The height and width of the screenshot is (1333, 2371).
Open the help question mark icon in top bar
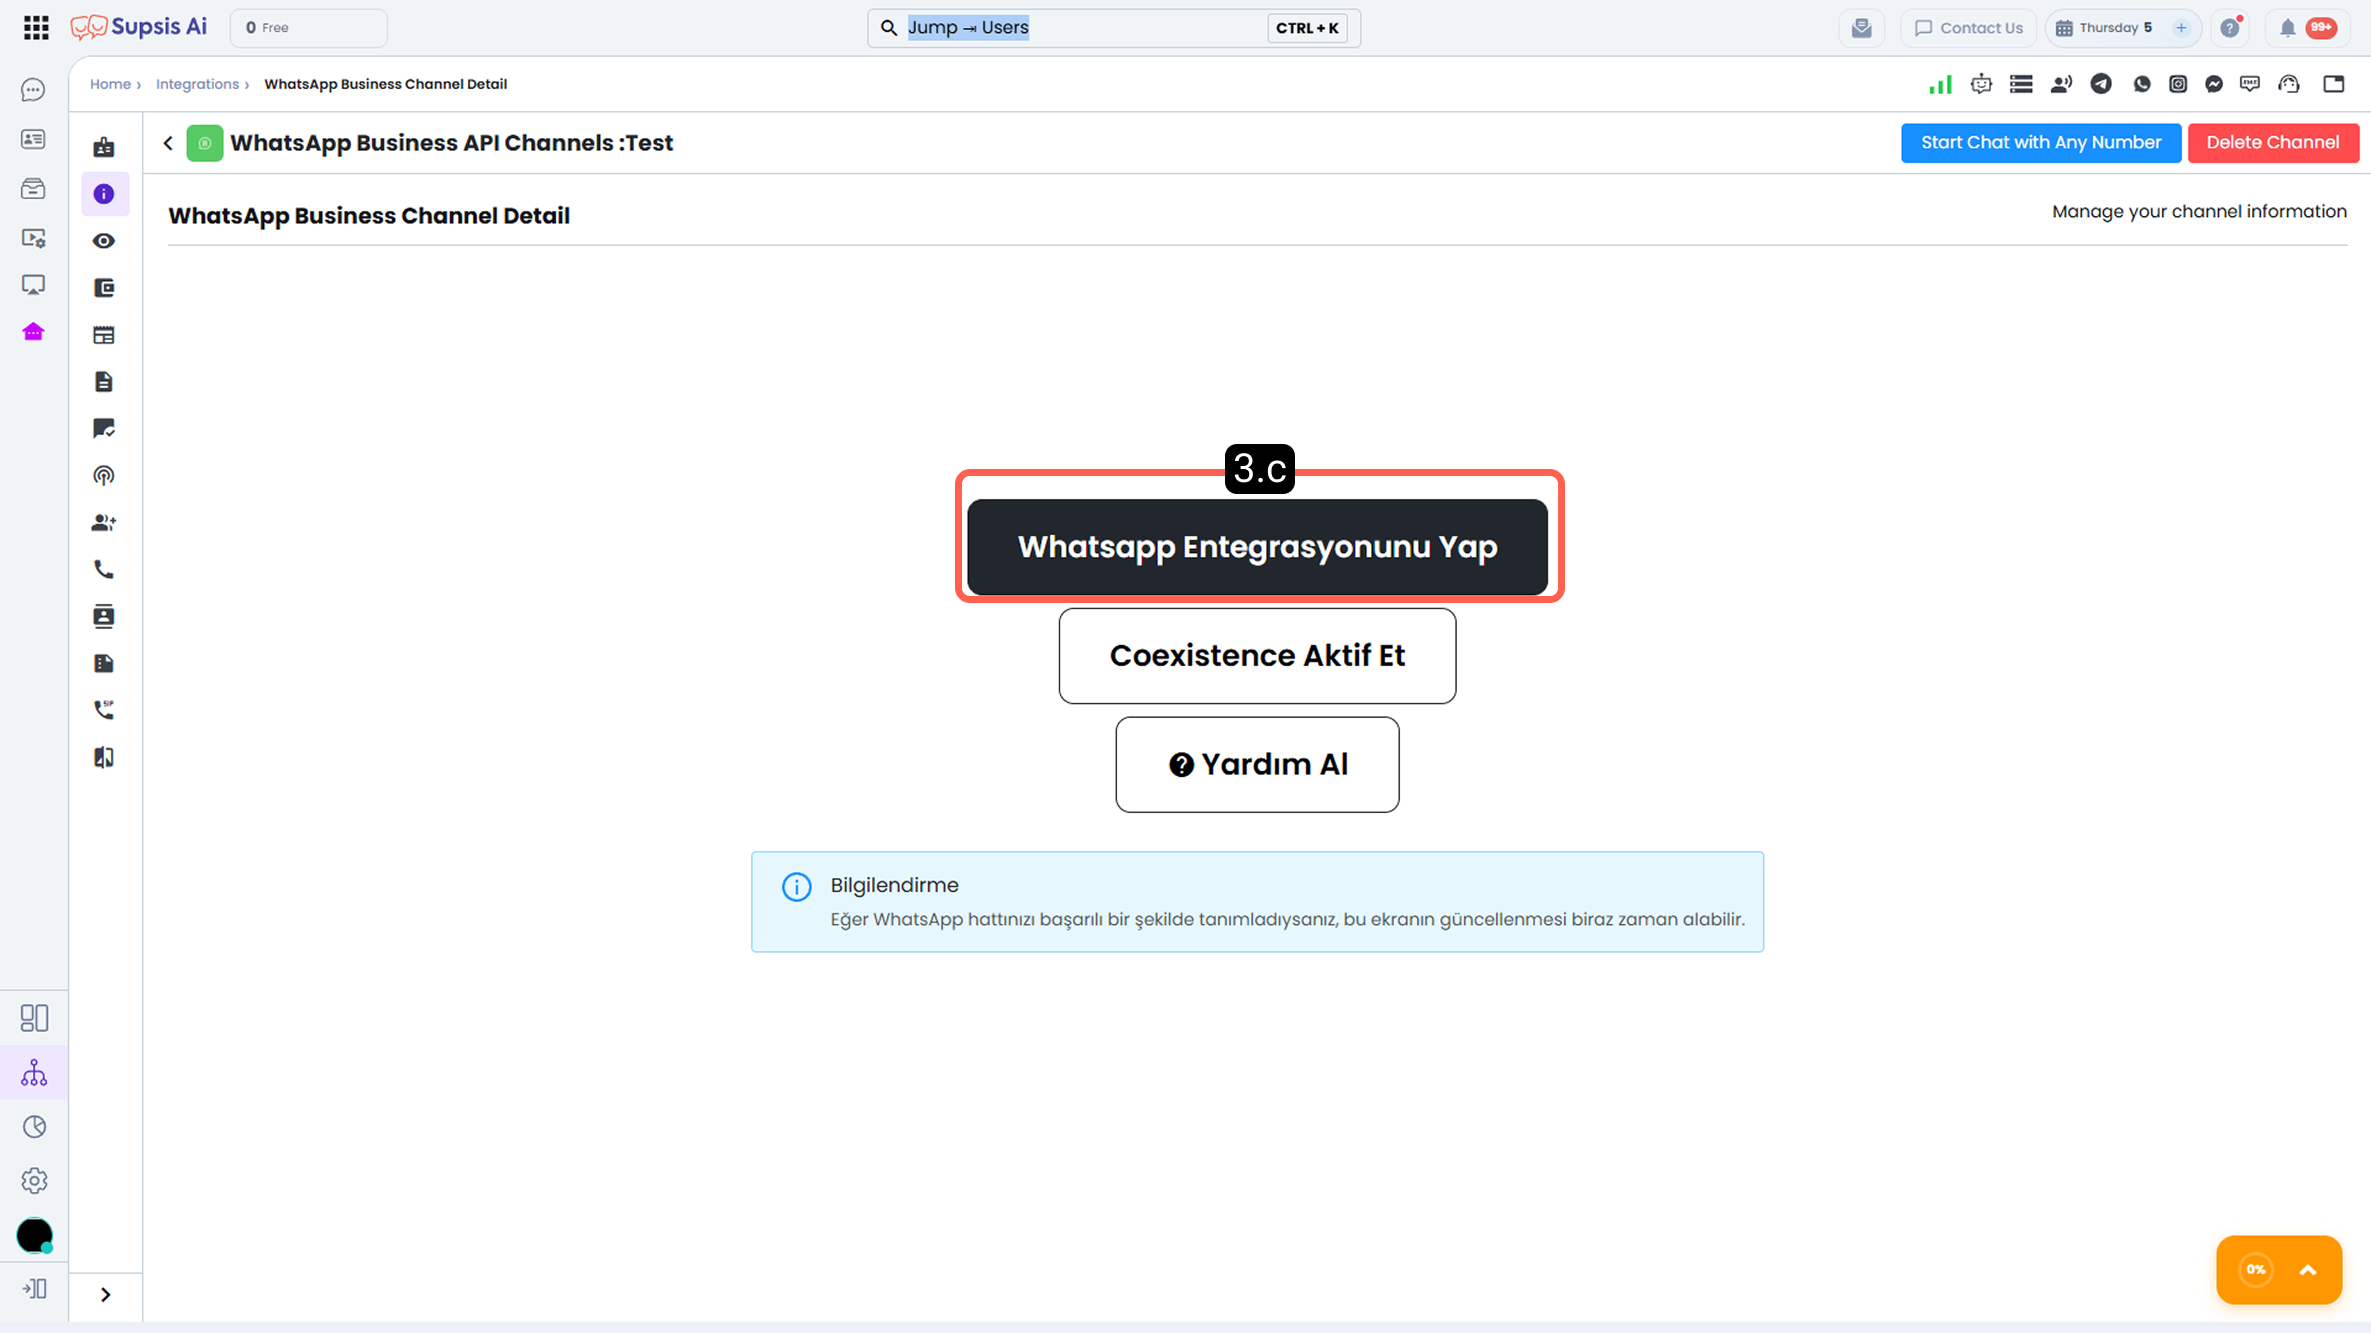tap(2230, 28)
